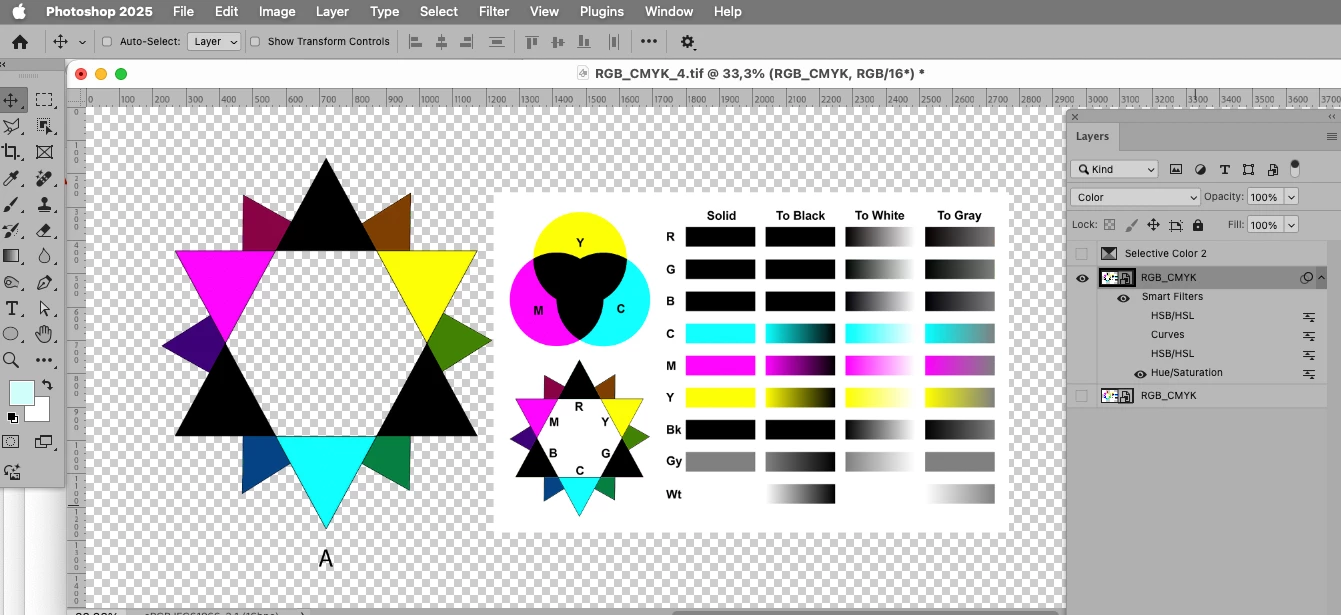Filter layers by adjustment layers icon

click(x=1200, y=169)
